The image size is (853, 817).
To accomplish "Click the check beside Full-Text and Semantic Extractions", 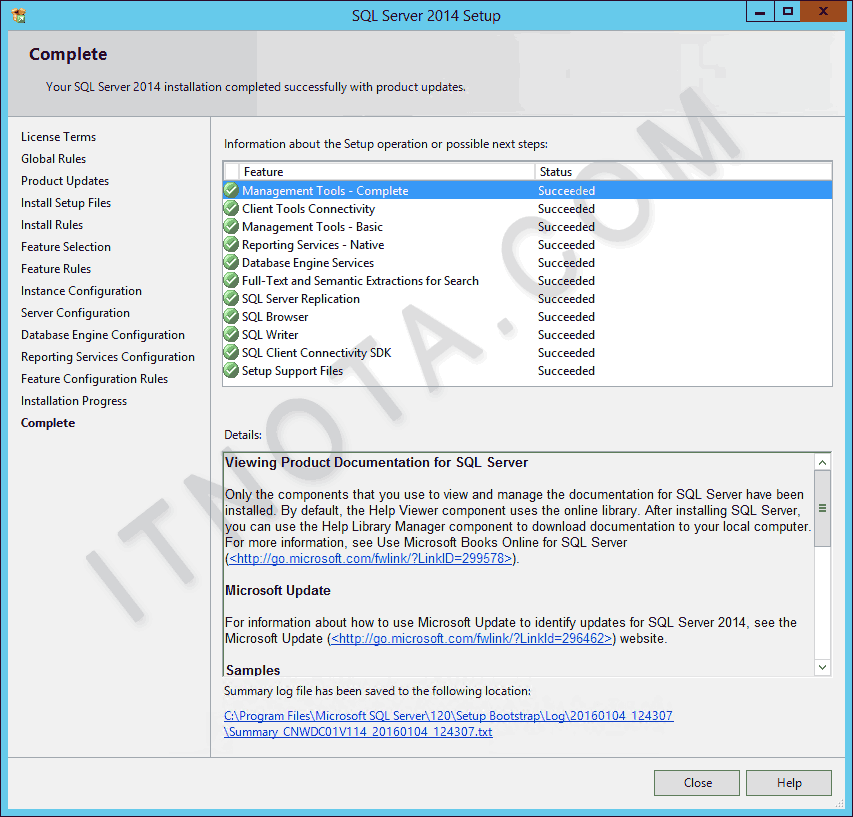I will pyautogui.click(x=231, y=280).
